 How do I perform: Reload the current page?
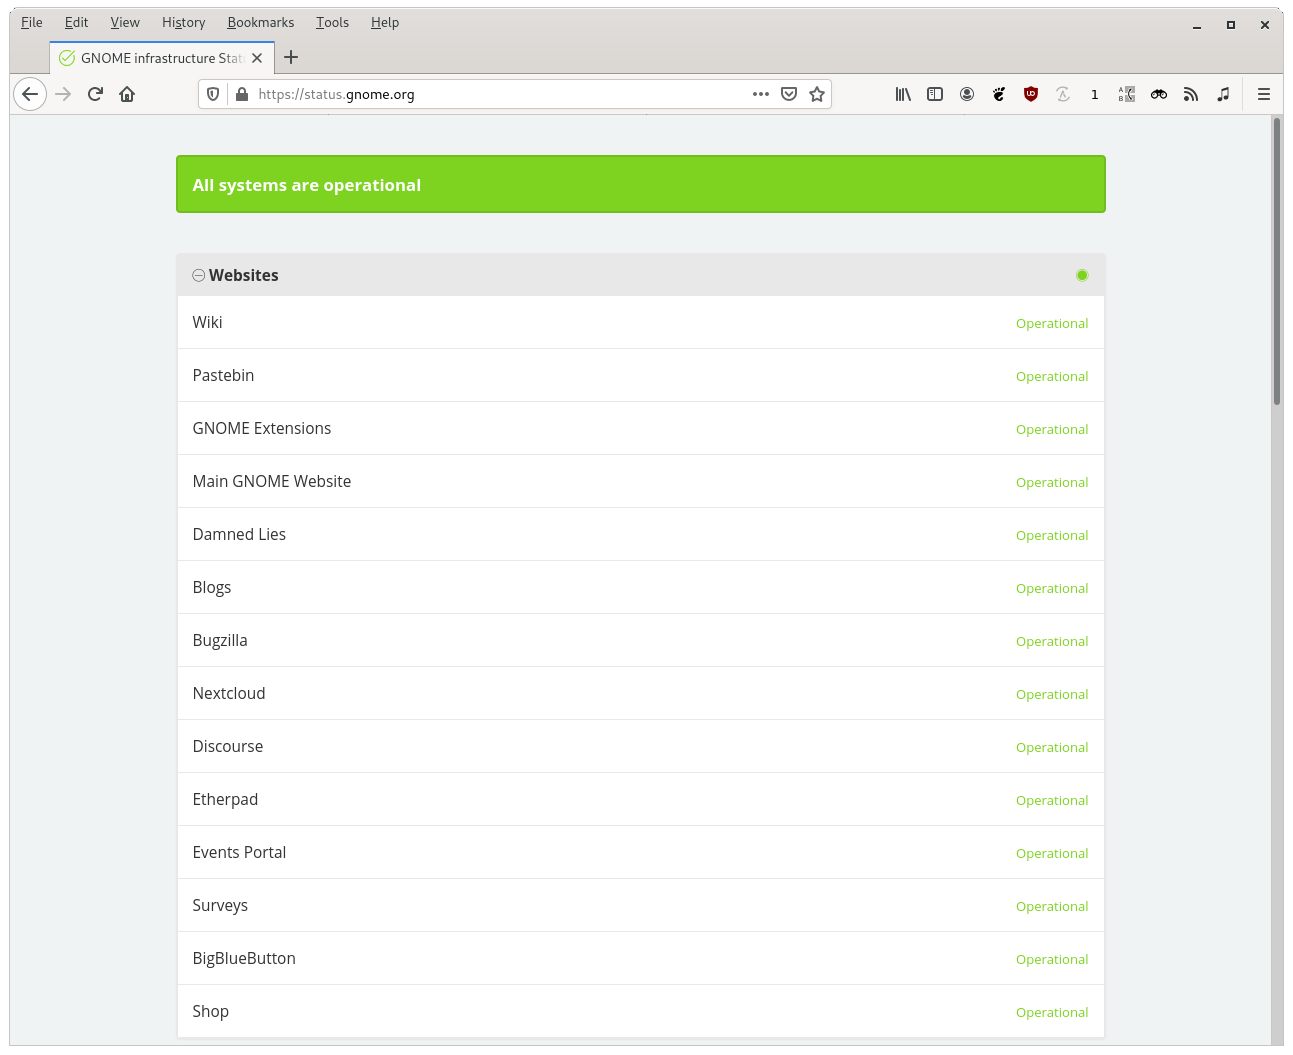[95, 94]
